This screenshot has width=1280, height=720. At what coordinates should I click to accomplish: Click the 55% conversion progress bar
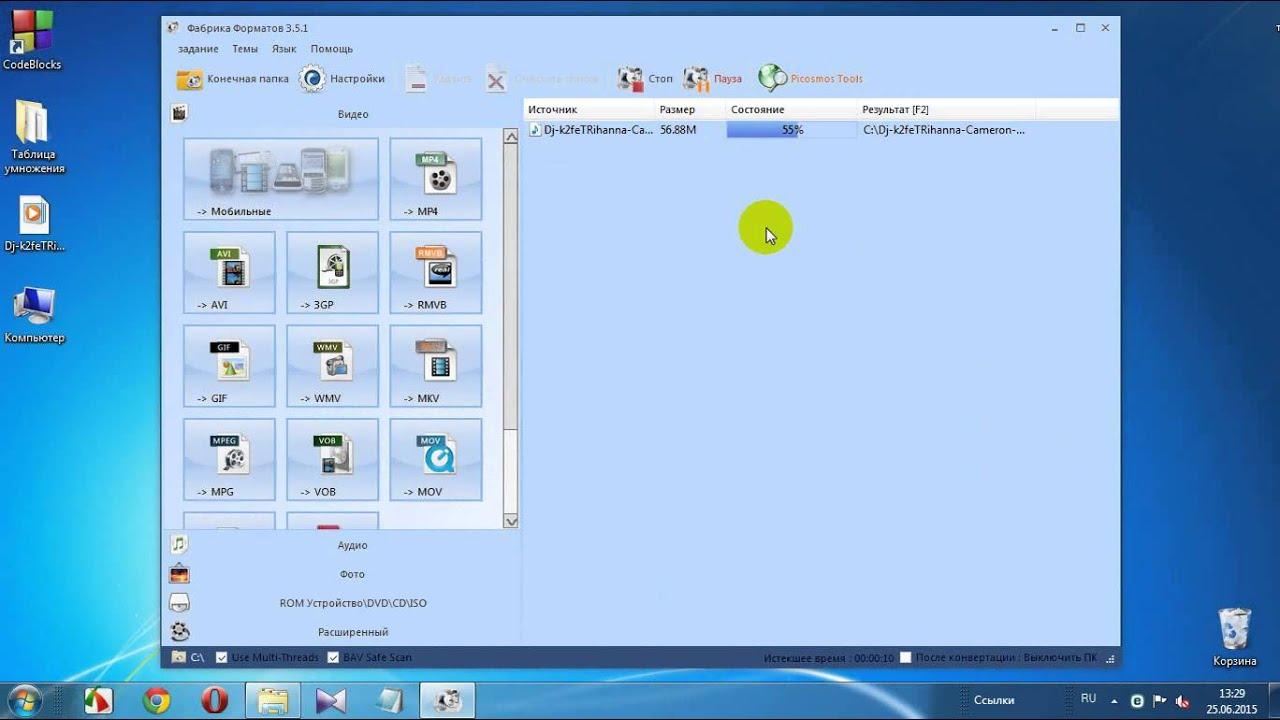click(792, 130)
